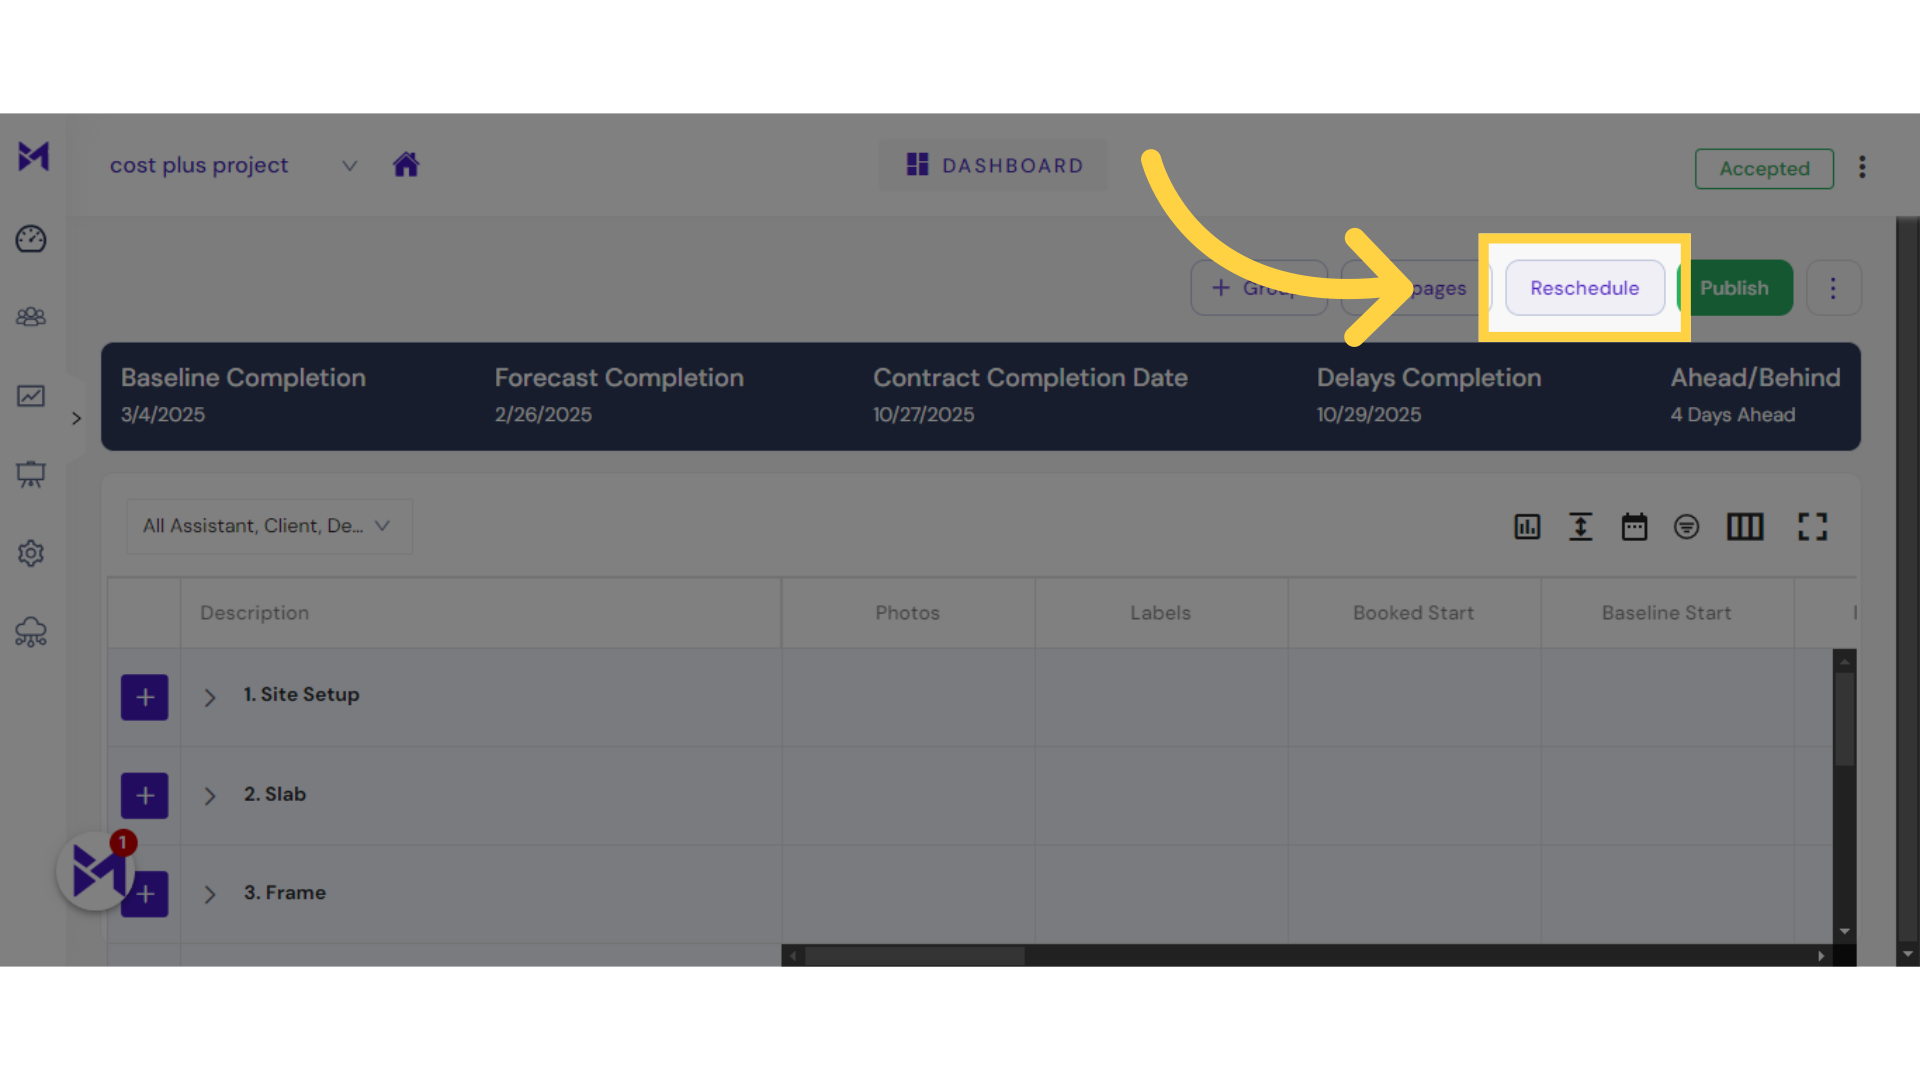Open the DASHBOARD menu tab
Image resolution: width=1920 pixels, height=1080 pixels.
coord(994,164)
